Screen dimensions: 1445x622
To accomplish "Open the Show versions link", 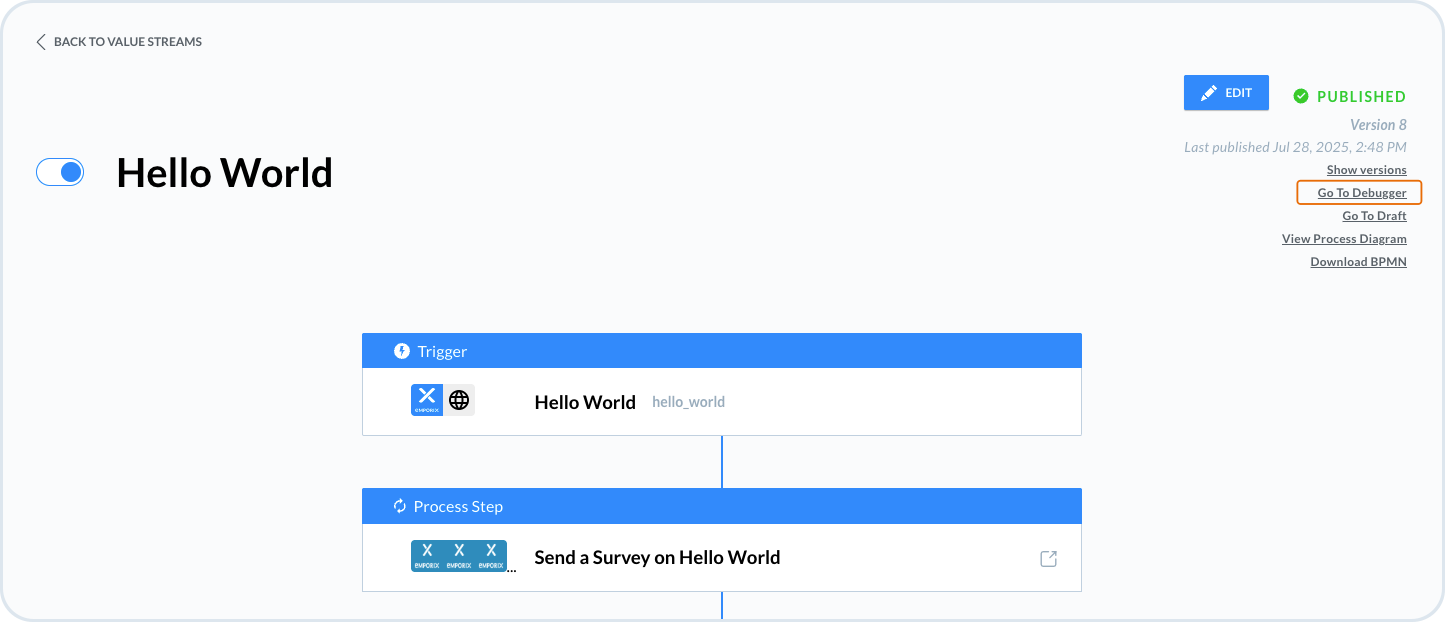I will [1366, 170].
